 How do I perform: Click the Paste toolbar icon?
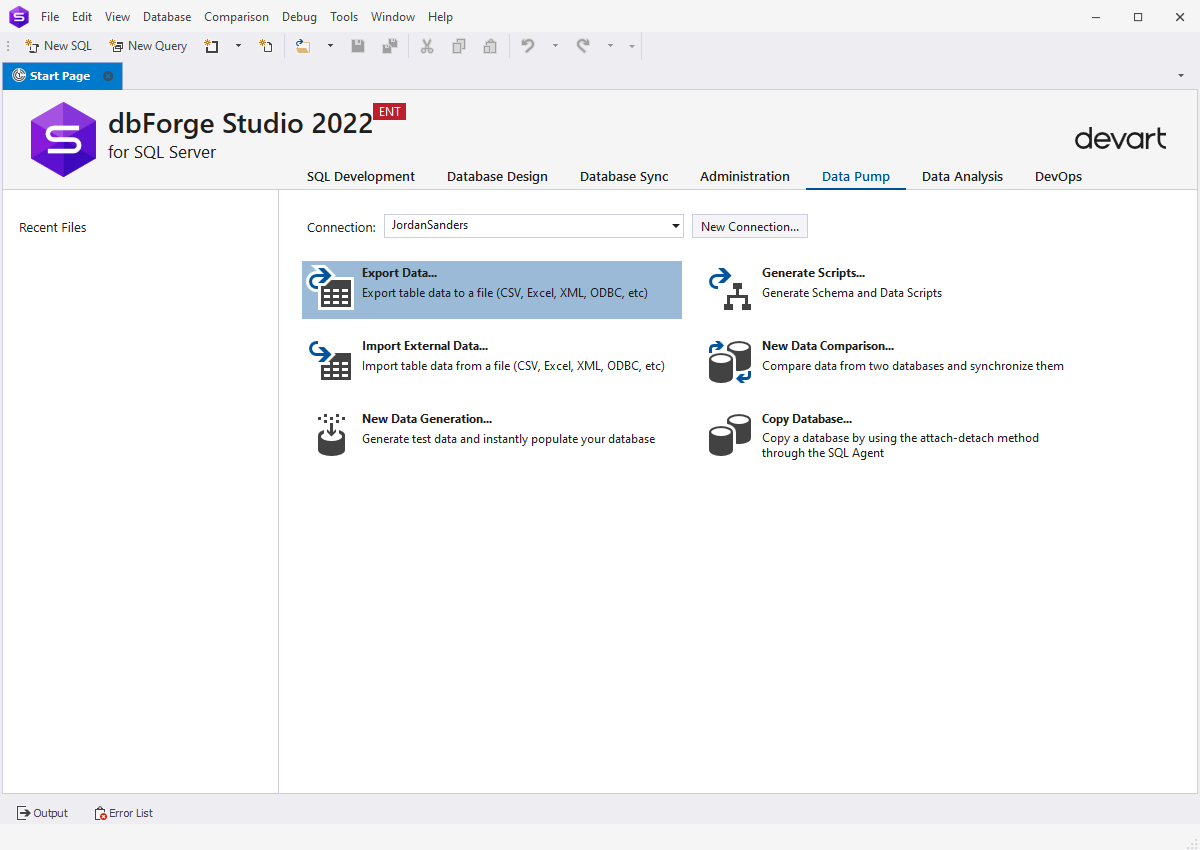tap(490, 46)
